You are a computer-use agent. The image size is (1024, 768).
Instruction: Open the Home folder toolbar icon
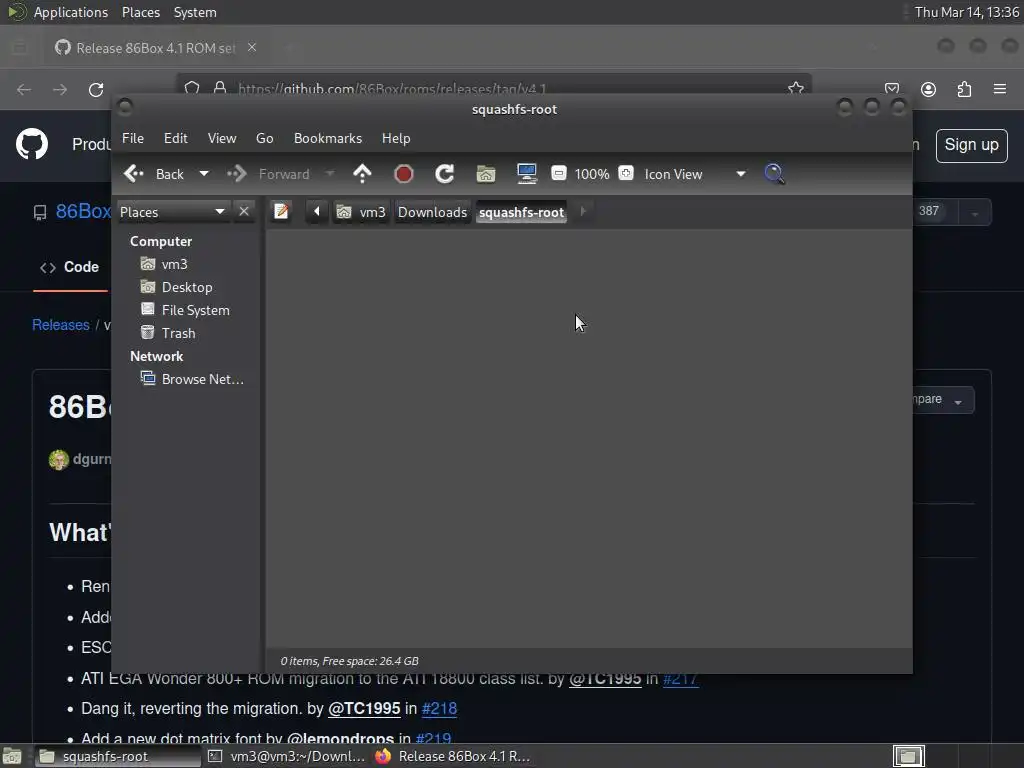click(x=486, y=174)
